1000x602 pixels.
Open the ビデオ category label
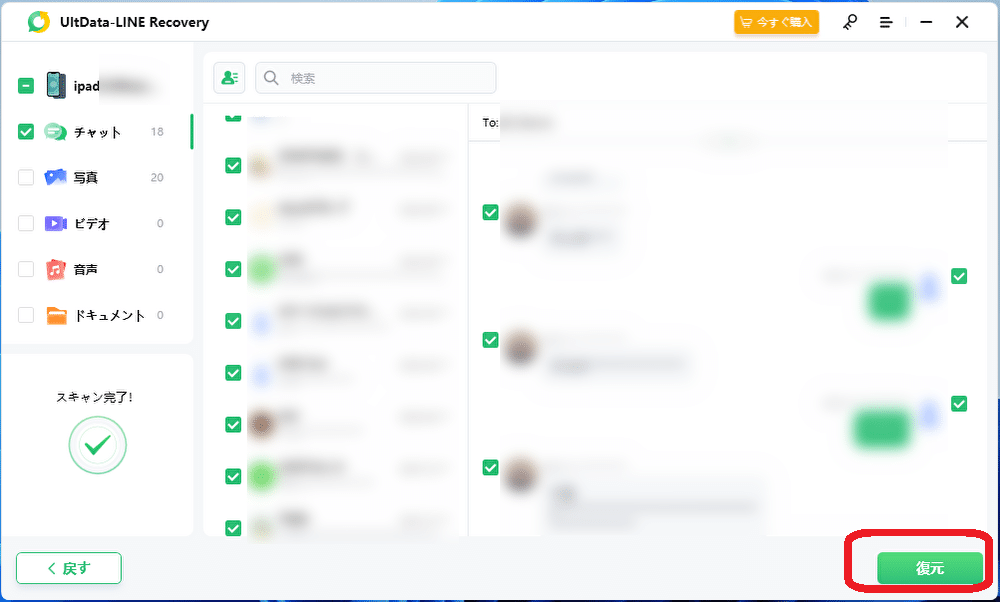coord(92,223)
